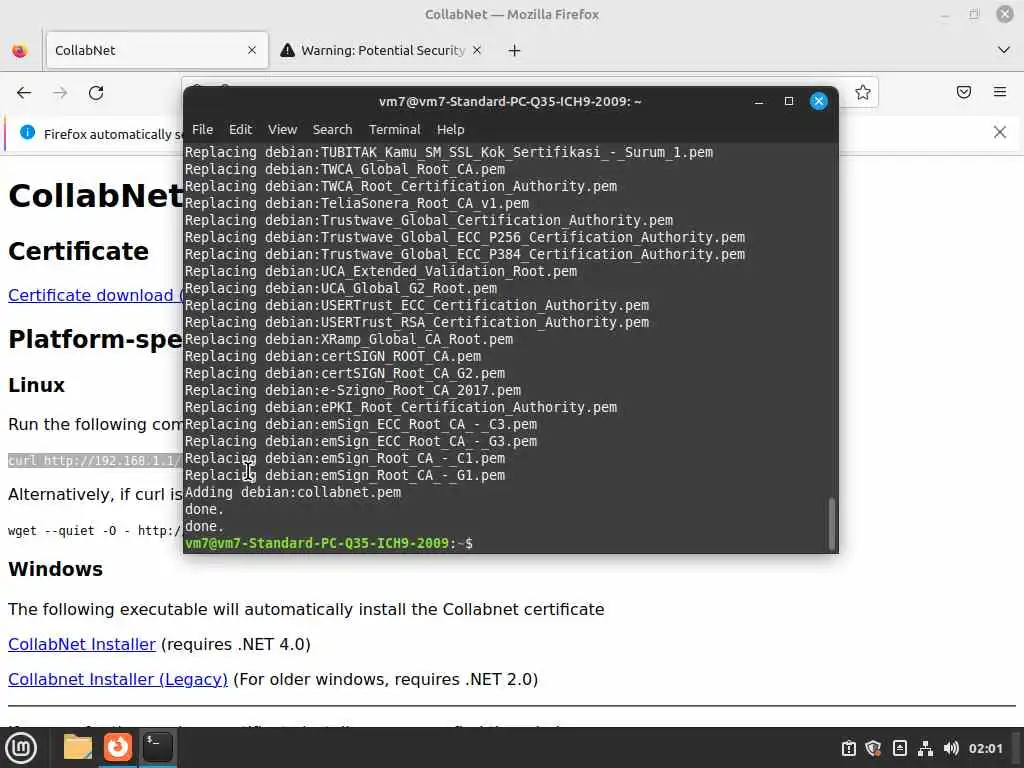Viewport: 1024px width, 768px height.
Task: Bookmark this page with the star icon
Action: click(863, 93)
